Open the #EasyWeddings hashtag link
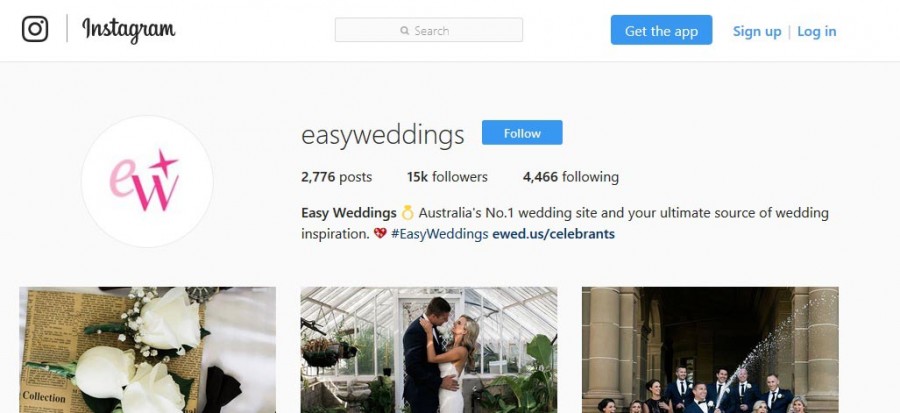 [x=439, y=234]
